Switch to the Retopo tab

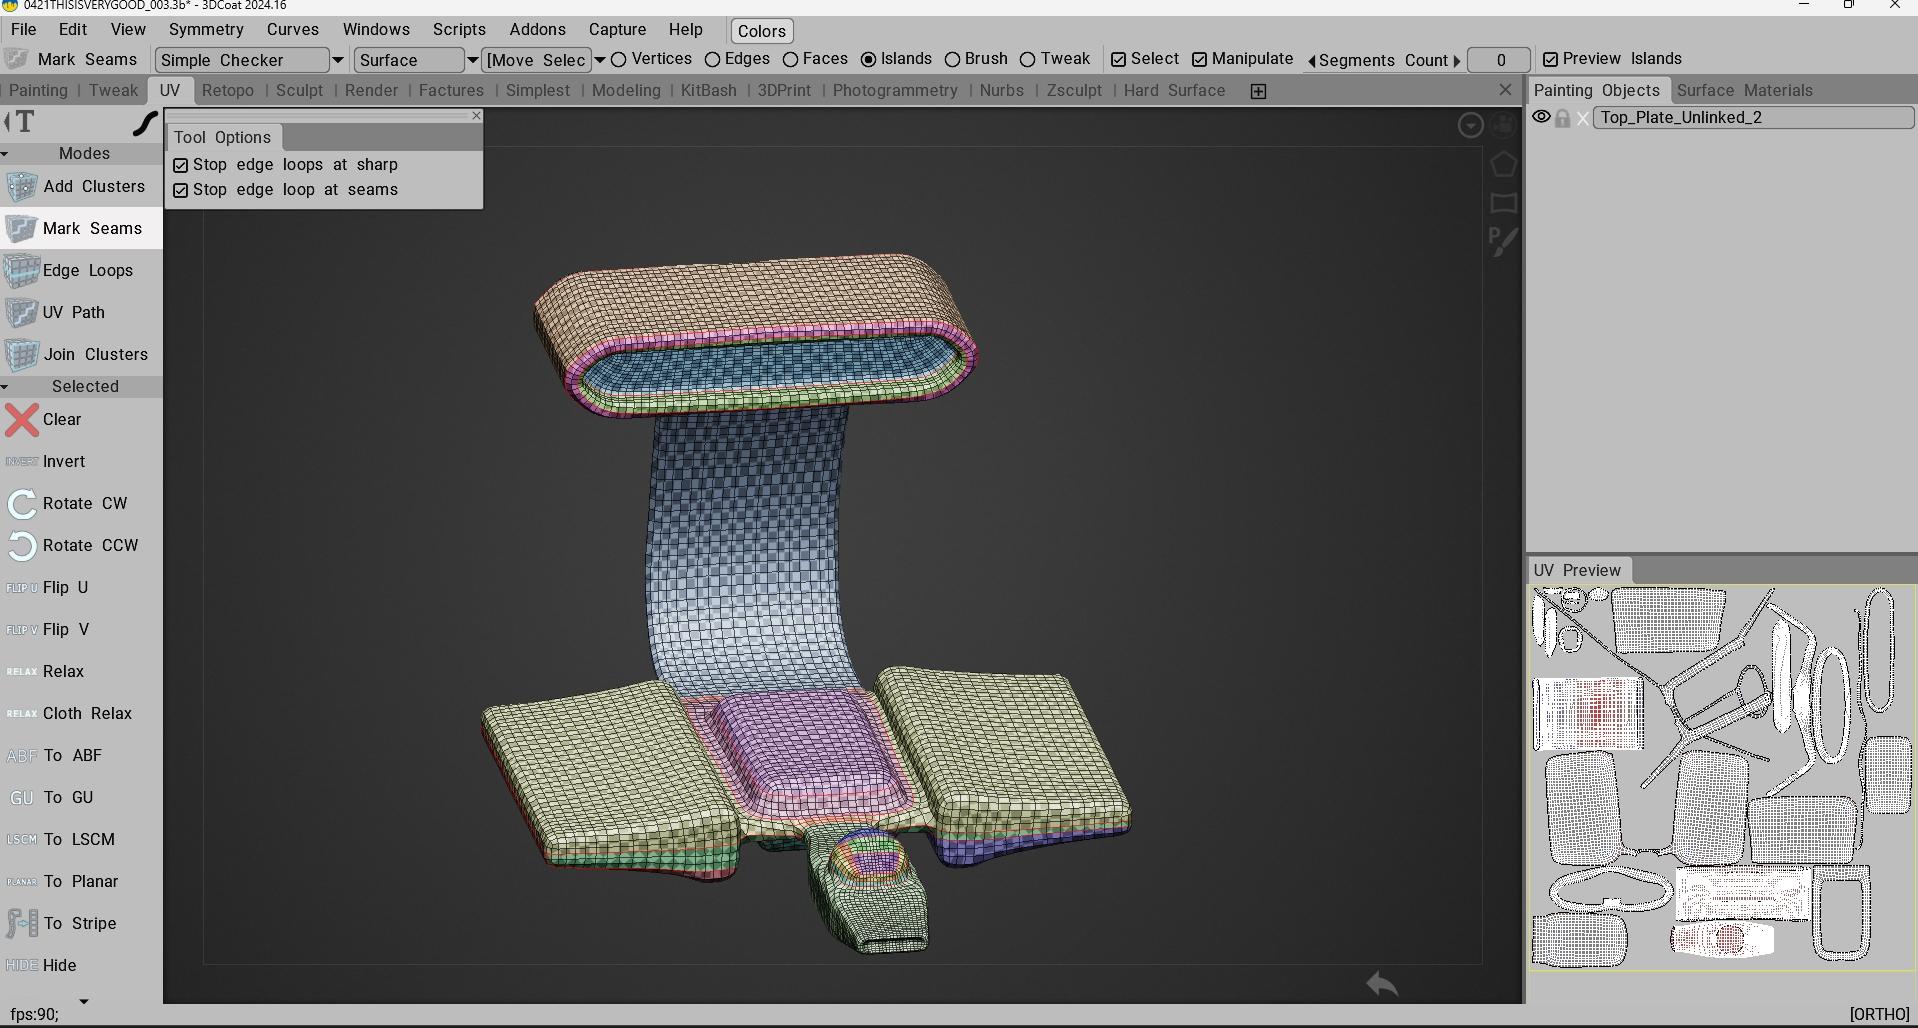pos(228,91)
